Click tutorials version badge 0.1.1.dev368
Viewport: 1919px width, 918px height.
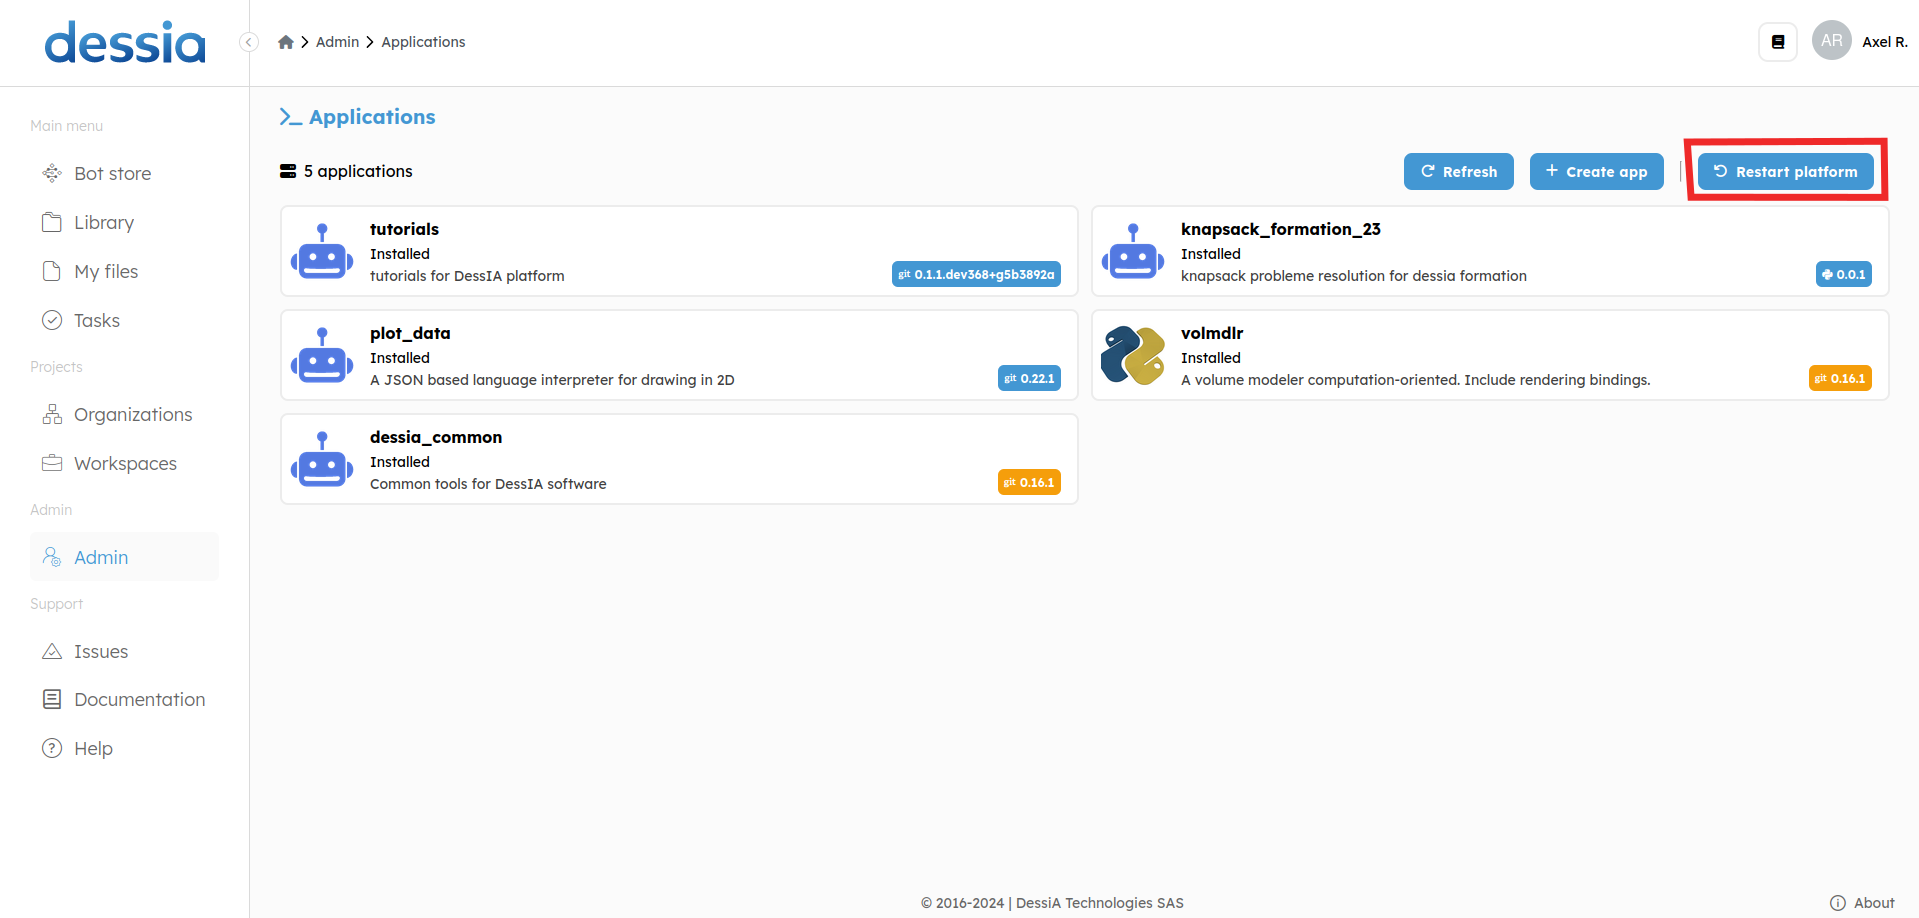pyautogui.click(x=976, y=275)
